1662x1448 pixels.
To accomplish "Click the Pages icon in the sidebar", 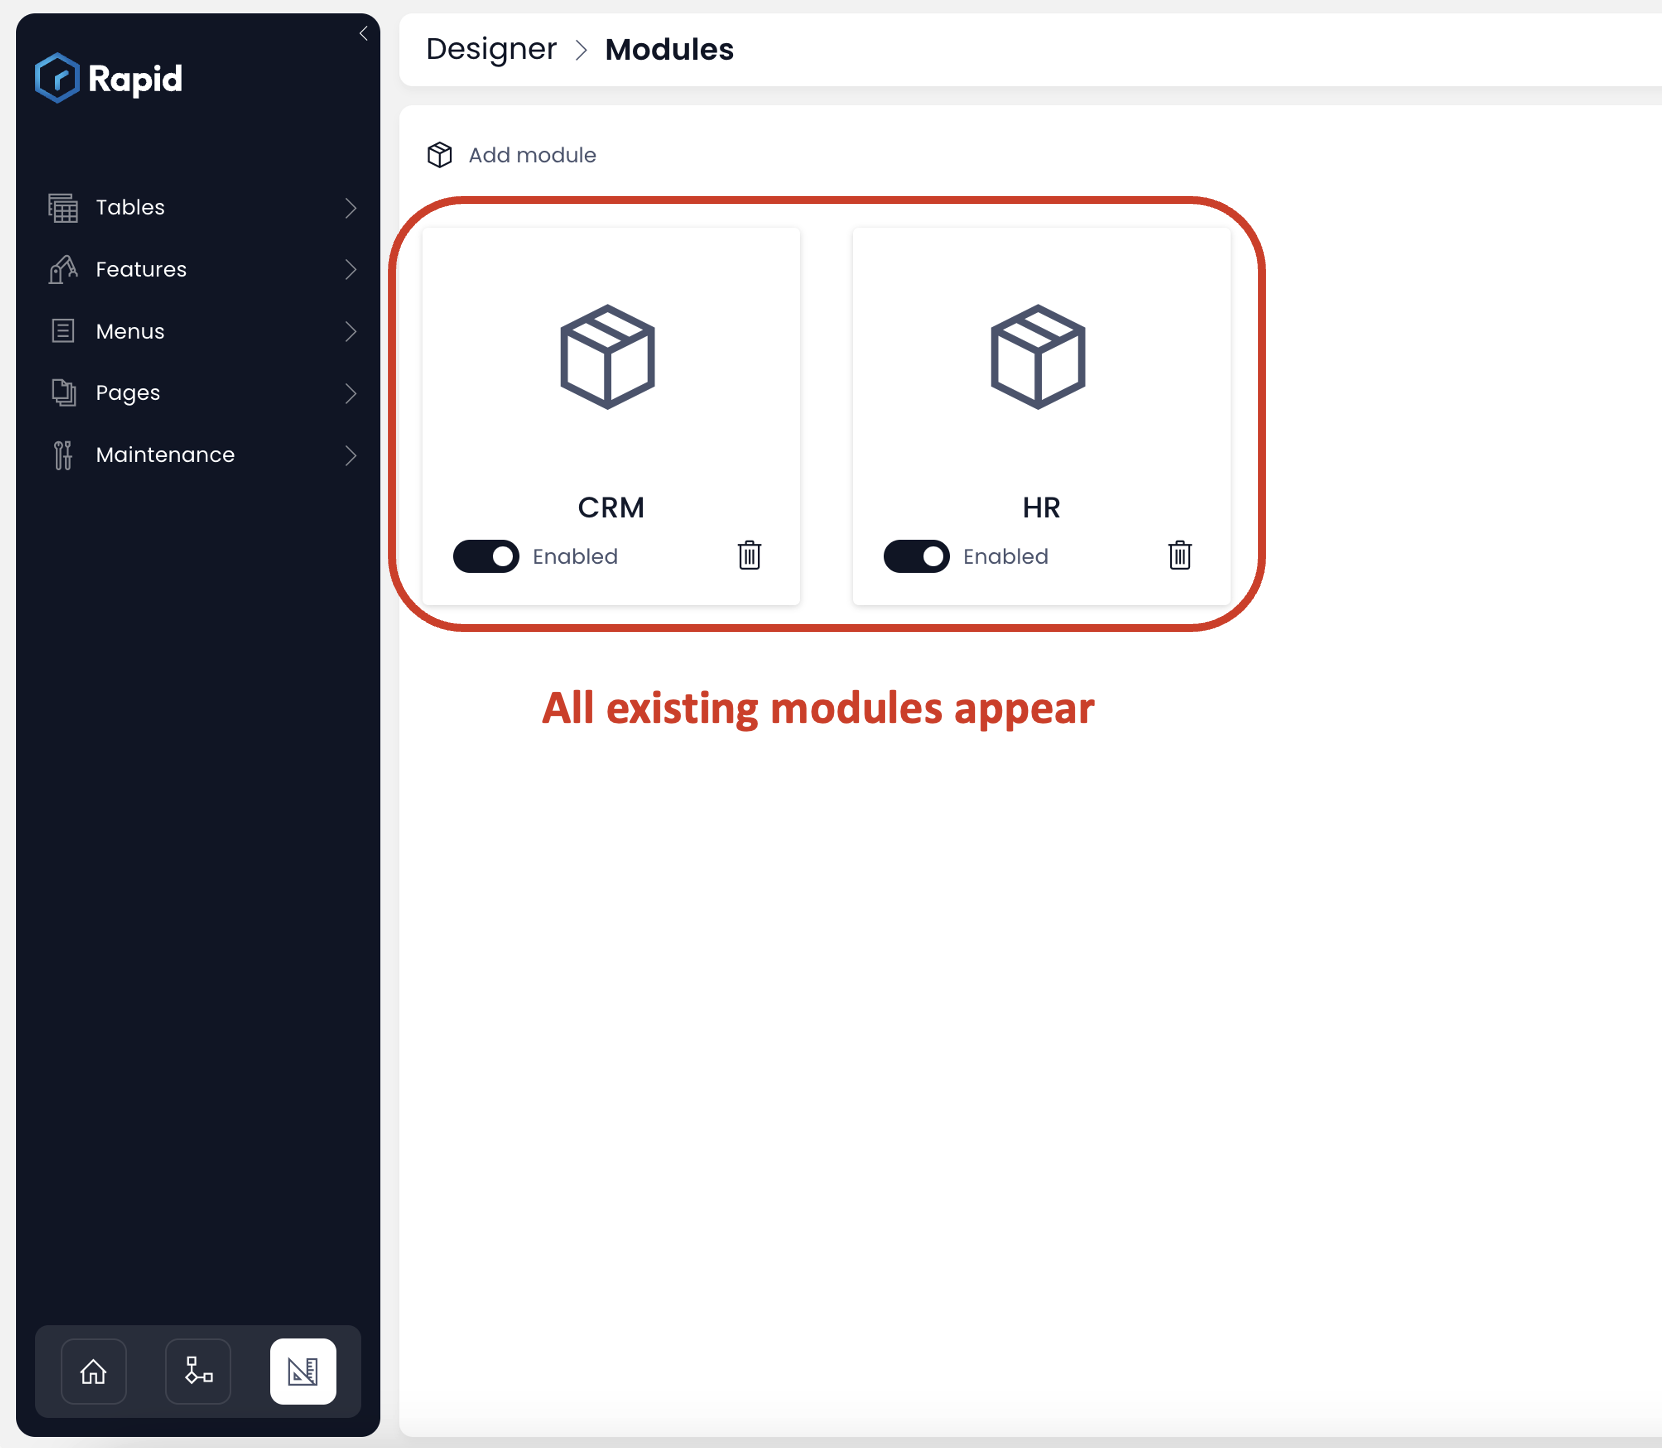I will (63, 393).
